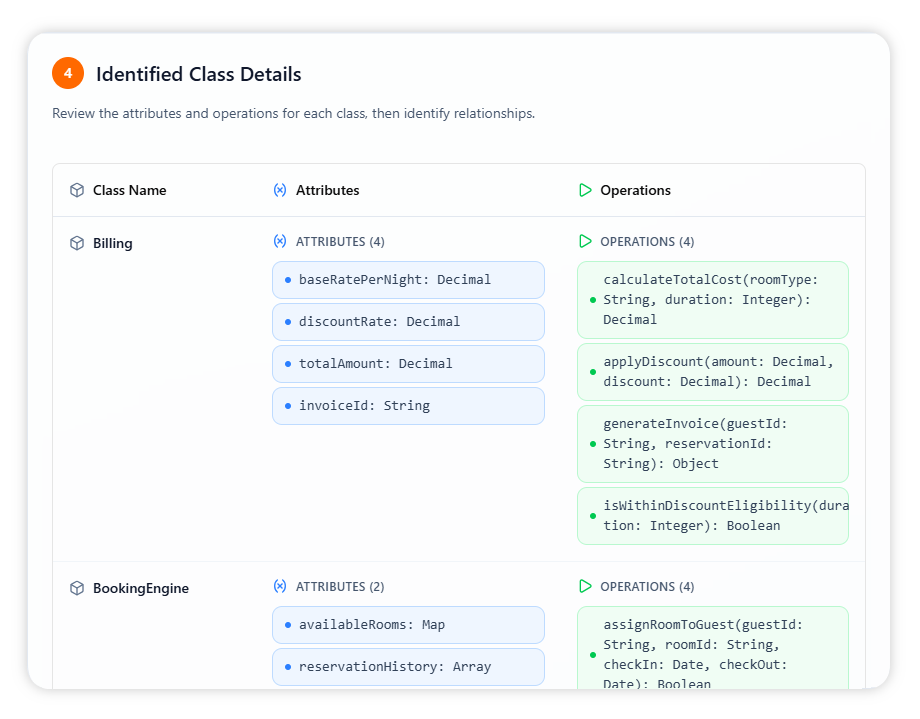The width and height of the screenshot is (920, 719).
Task: Click the play icon next to BookingEngine OPERATIONS (4)
Action: pyautogui.click(x=585, y=586)
